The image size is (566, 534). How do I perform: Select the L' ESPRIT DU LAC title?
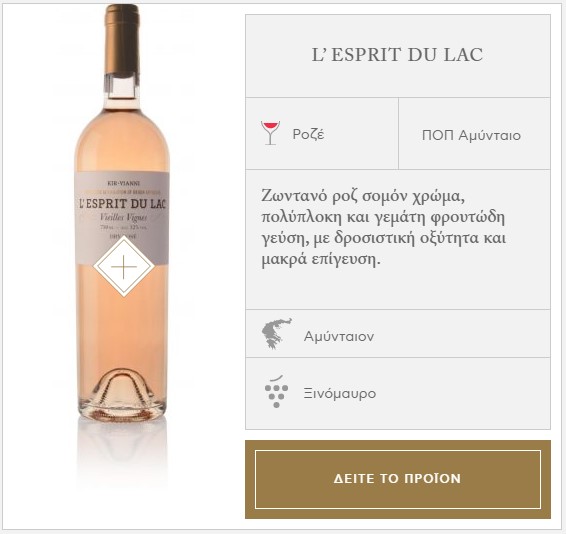pyautogui.click(x=397, y=55)
